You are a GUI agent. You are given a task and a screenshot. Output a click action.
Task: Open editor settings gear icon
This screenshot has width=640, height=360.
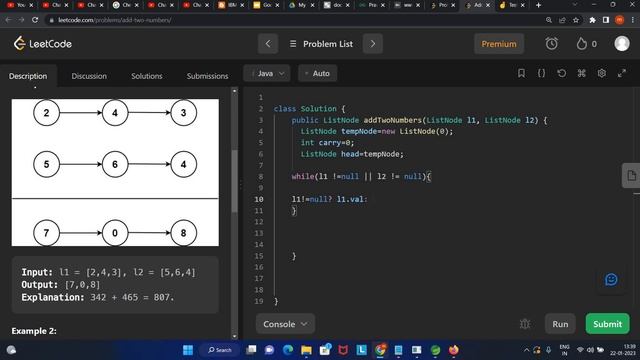601,73
